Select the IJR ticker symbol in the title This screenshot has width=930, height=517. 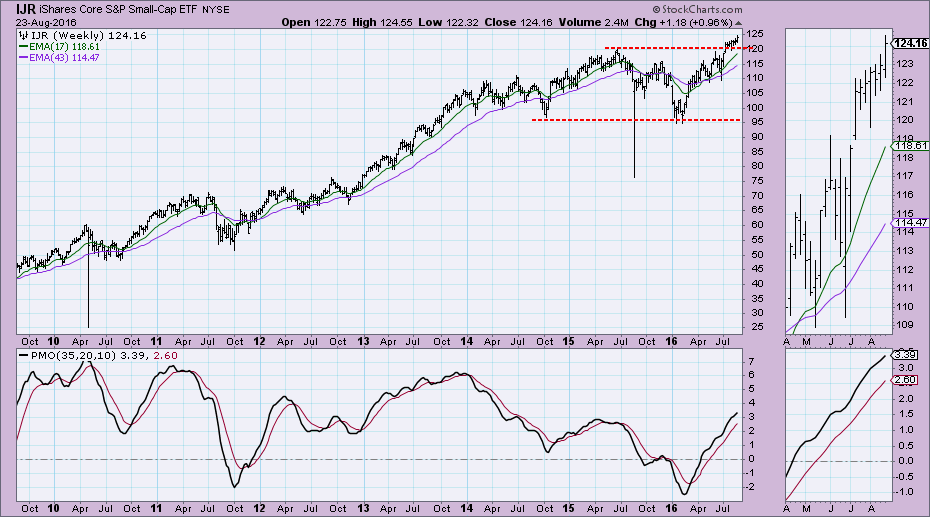pyautogui.click(x=26, y=9)
